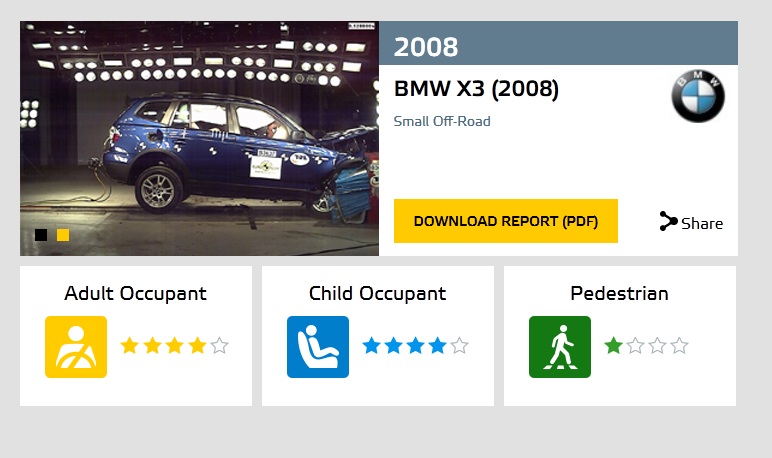The image size is (772, 458).
Task: Click the Pedestrian heading
Action: click(x=619, y=294)
